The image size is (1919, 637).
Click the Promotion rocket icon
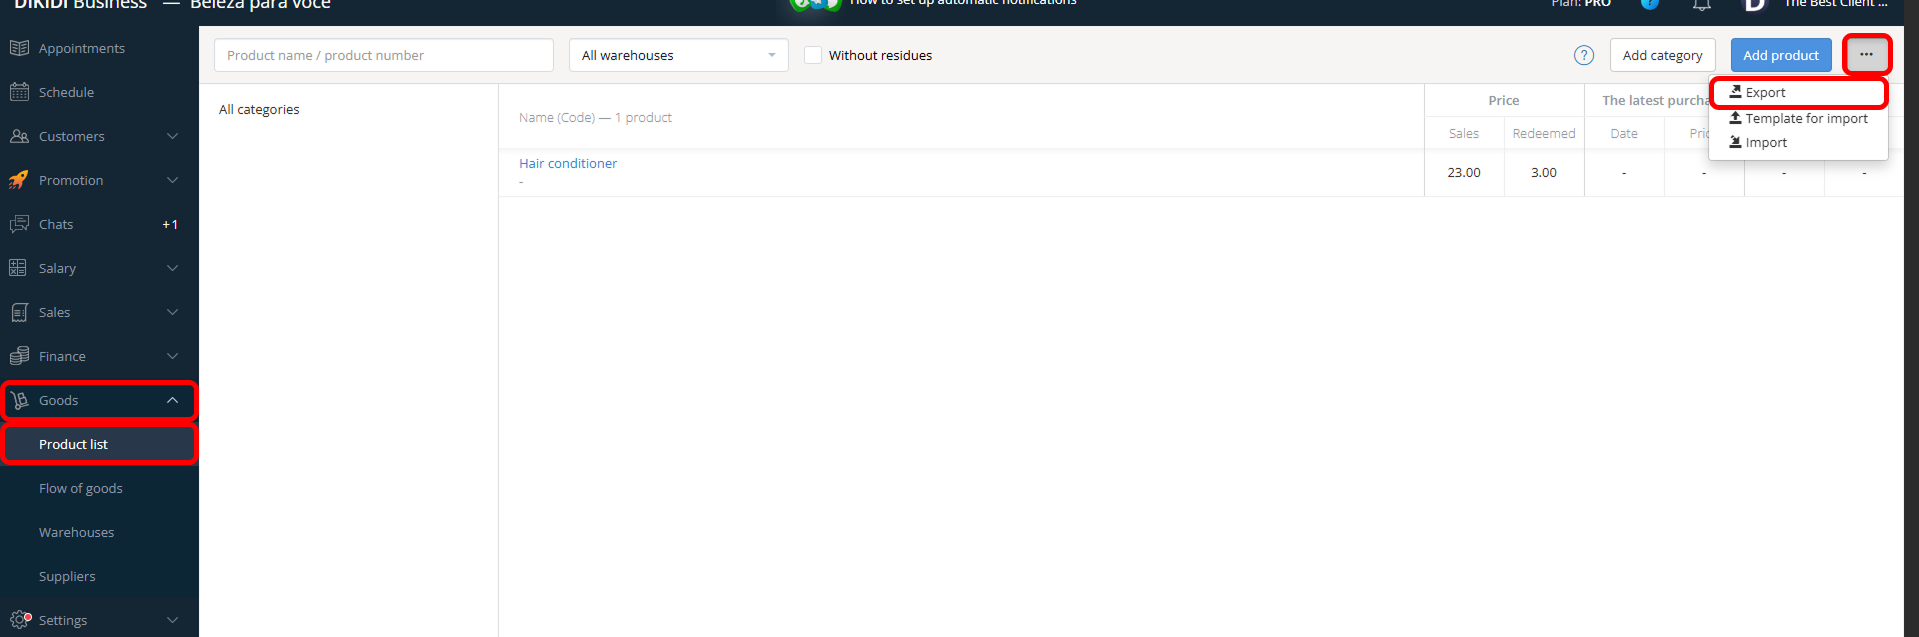point(19,180)
